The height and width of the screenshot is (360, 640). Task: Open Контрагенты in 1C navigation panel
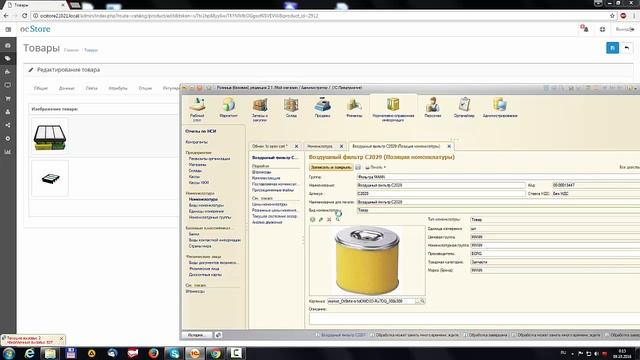(197, 142)
